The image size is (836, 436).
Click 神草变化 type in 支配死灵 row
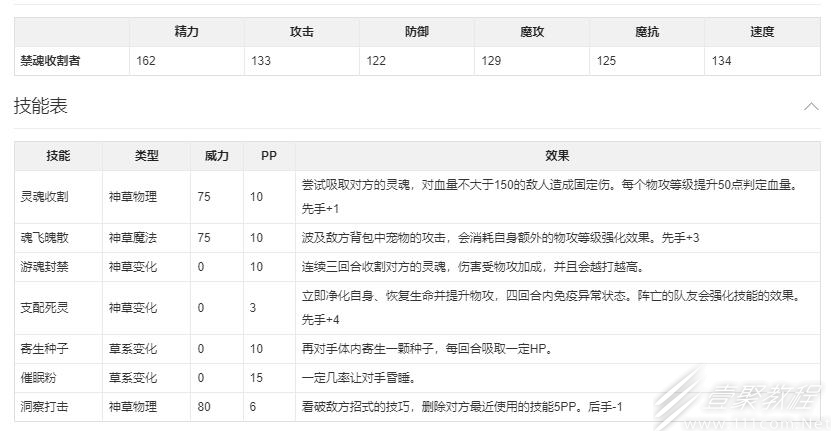(133, 308)
